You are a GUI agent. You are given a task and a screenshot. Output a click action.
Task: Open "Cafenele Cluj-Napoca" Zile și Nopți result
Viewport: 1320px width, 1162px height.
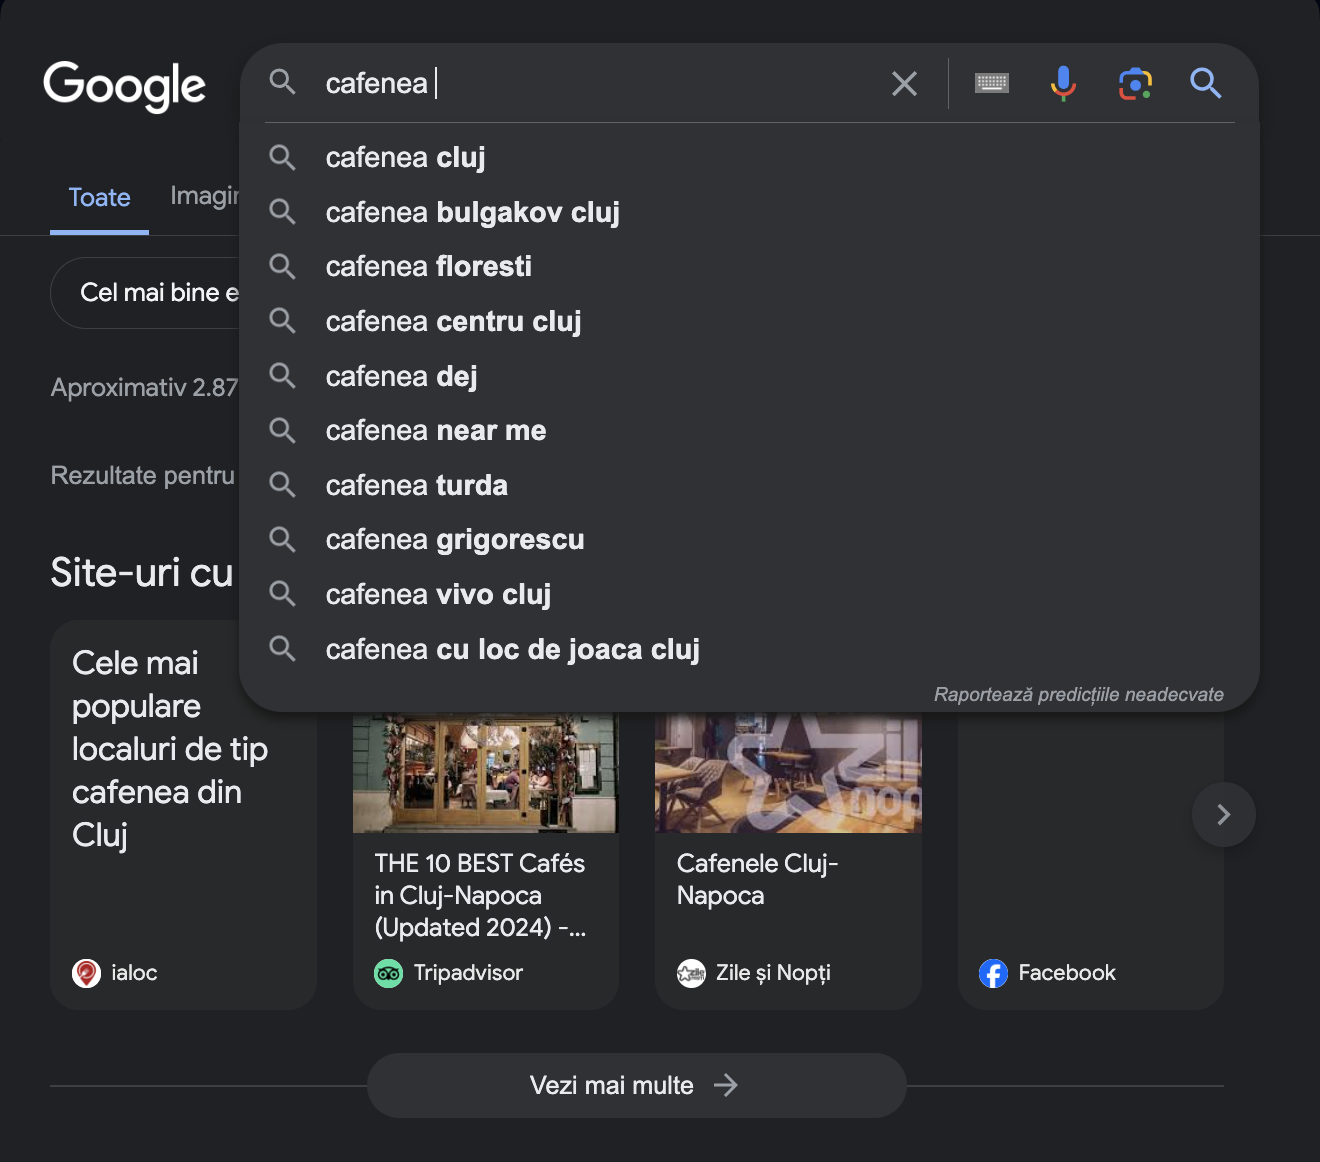coord(757,879)
